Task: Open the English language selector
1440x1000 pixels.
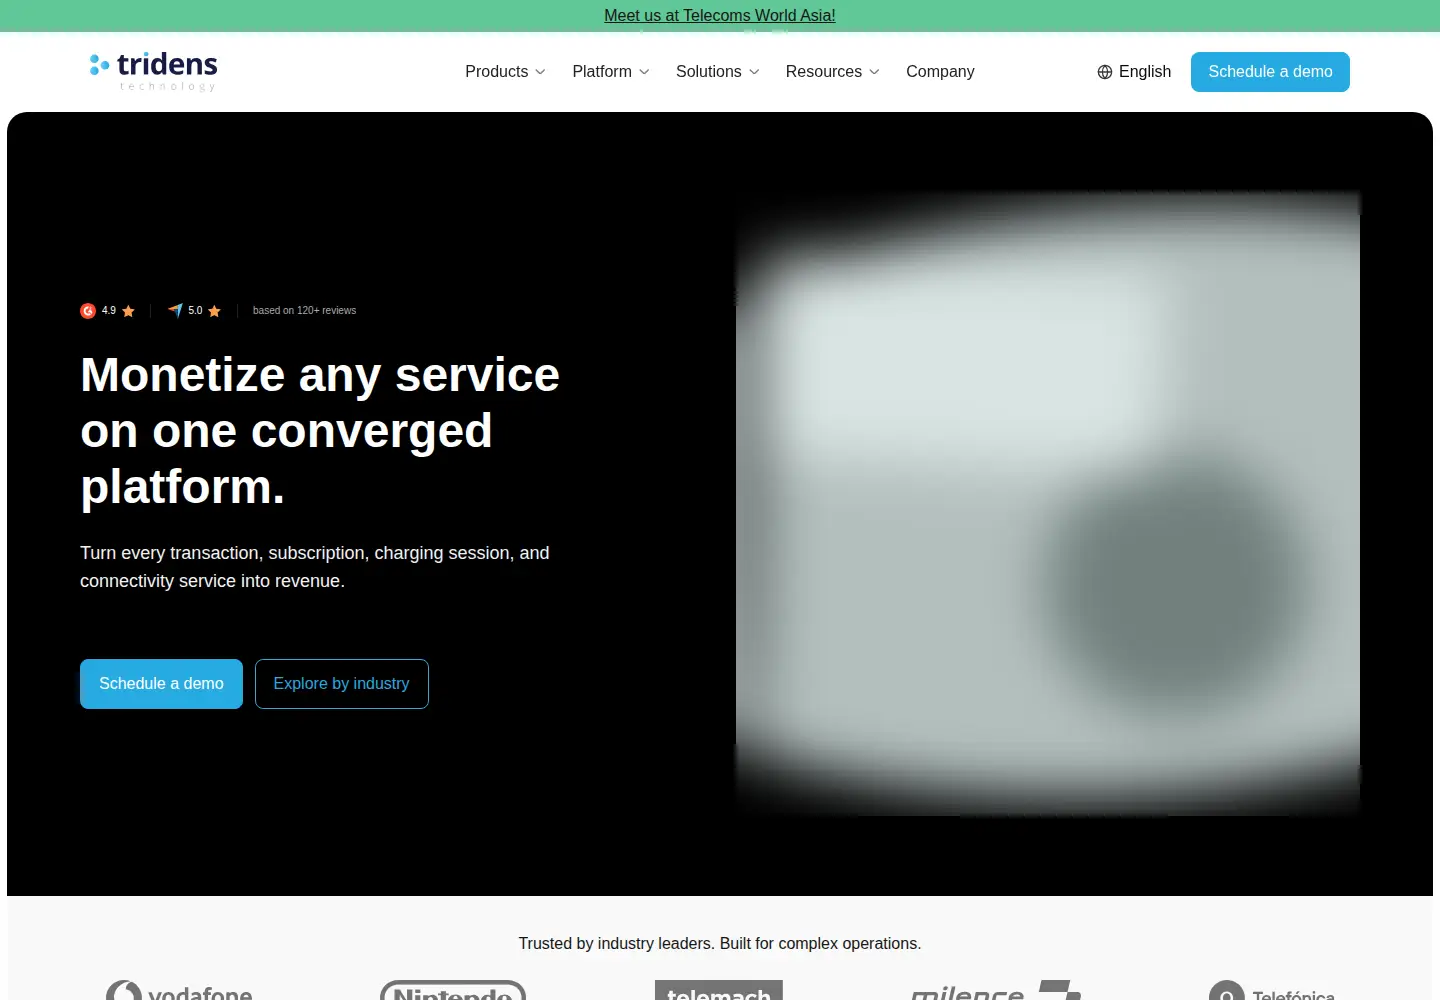Action: pyautogui.click(x=1134, y=72)
